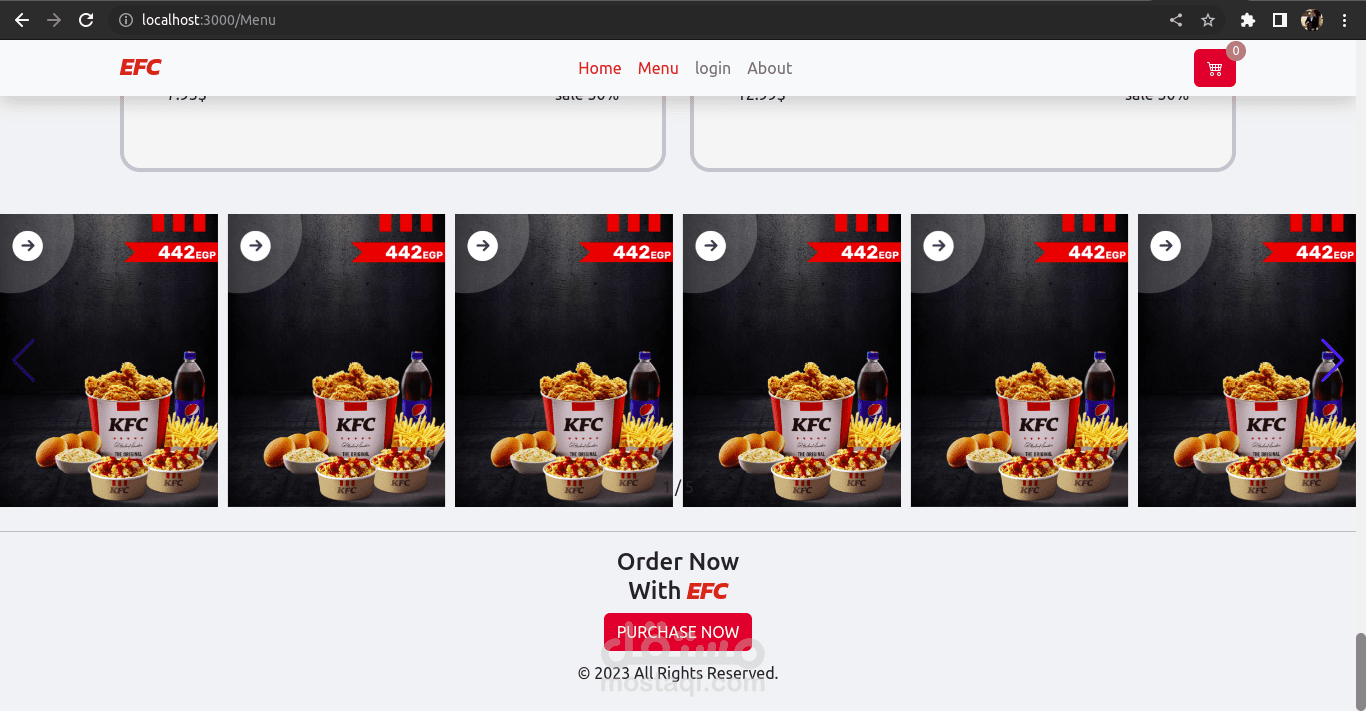The width and height of the screenshot is (1366, 711).
Task: Navigate to the Home menu item
Action: coord(600,68)
